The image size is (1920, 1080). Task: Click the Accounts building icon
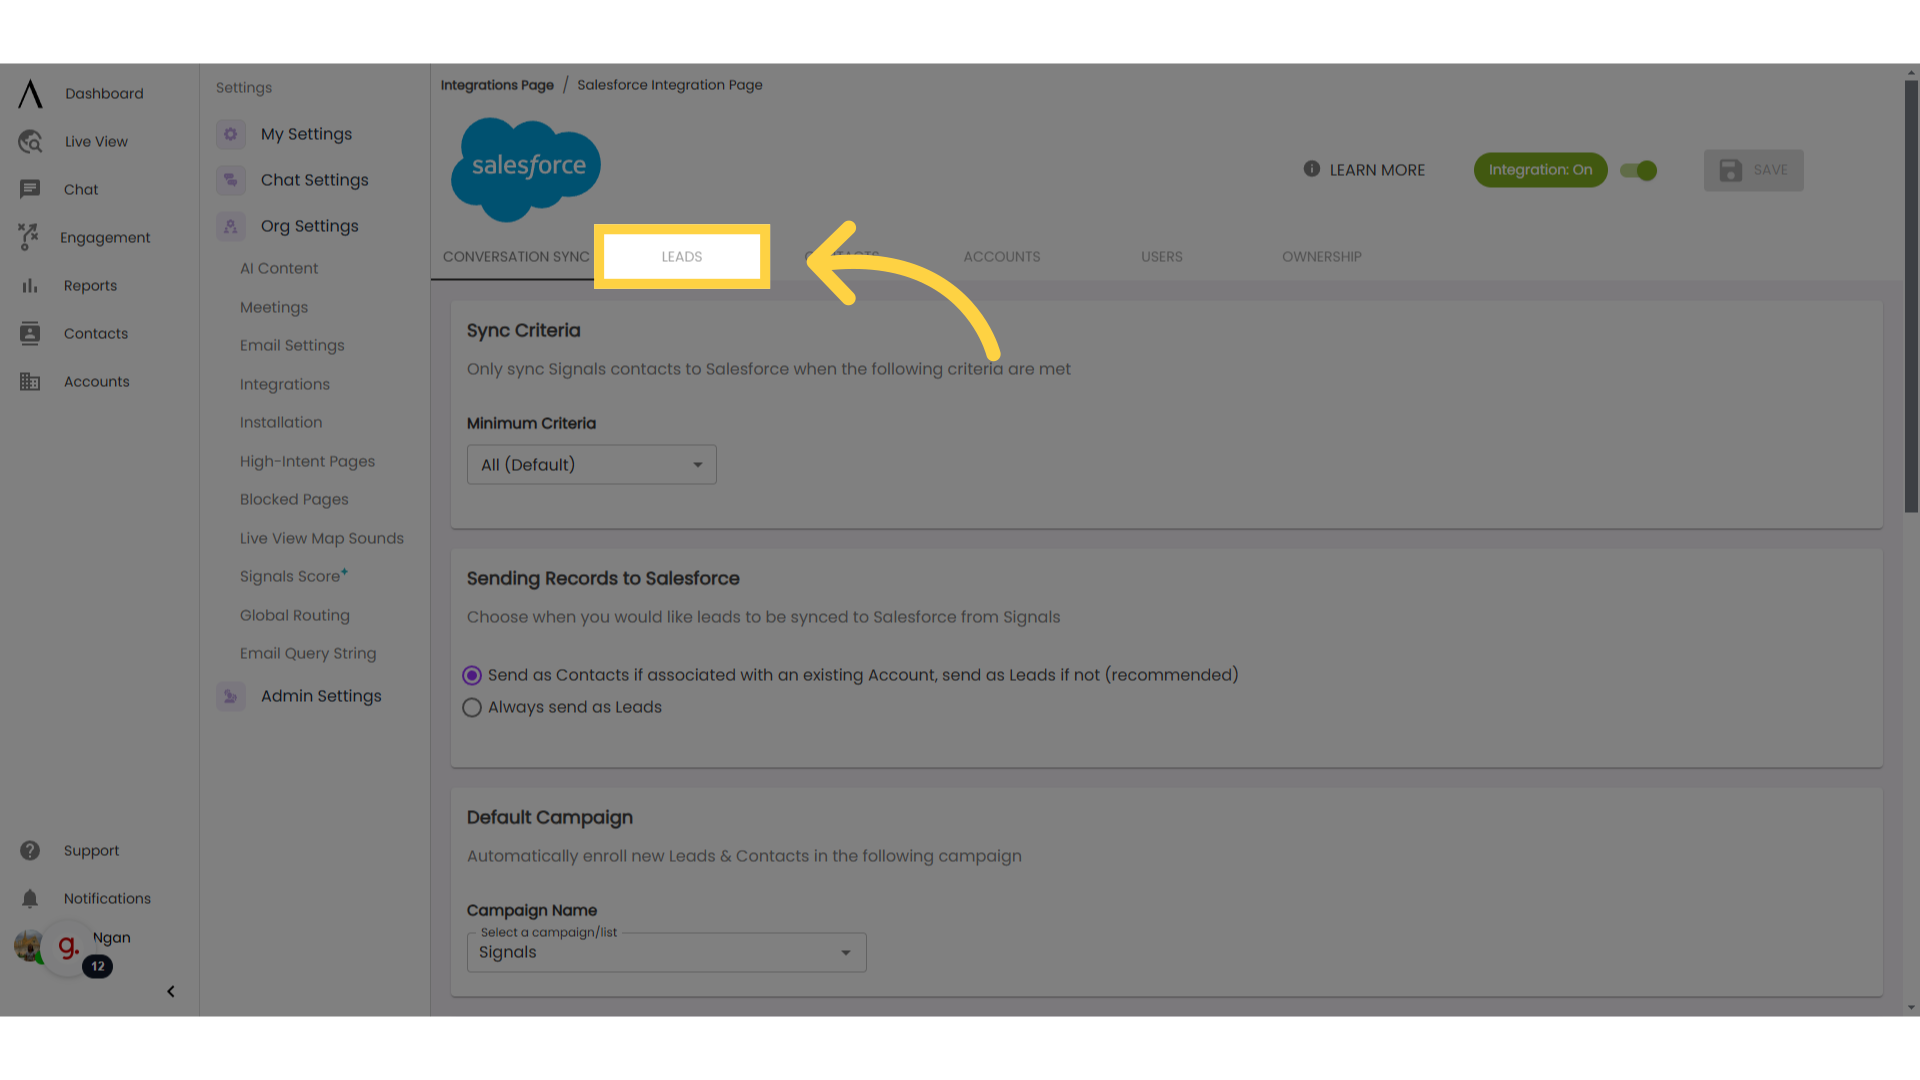pyautogui.click(x=30, y=382)
